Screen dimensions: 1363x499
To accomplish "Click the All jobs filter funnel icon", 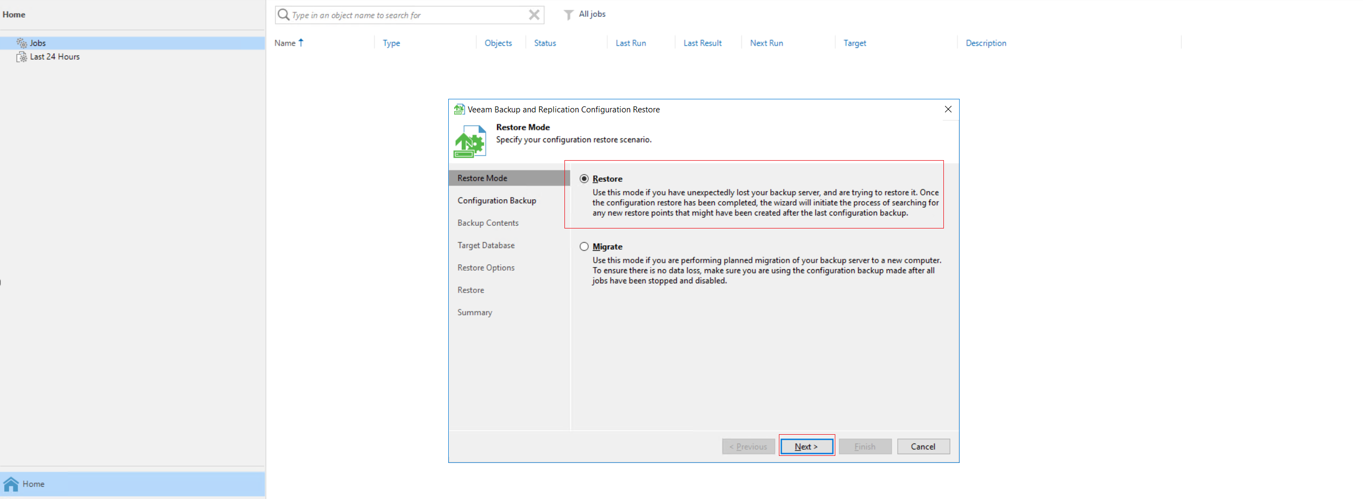I will (x=568, y=15).
